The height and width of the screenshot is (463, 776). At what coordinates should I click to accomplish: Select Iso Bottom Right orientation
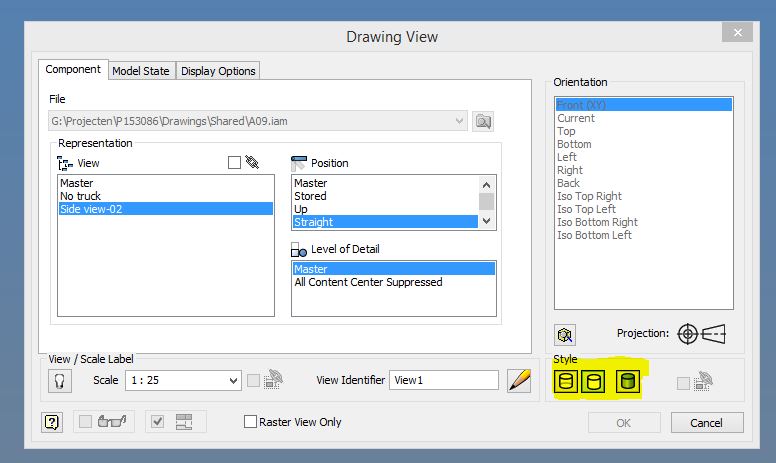pos(643,222)
